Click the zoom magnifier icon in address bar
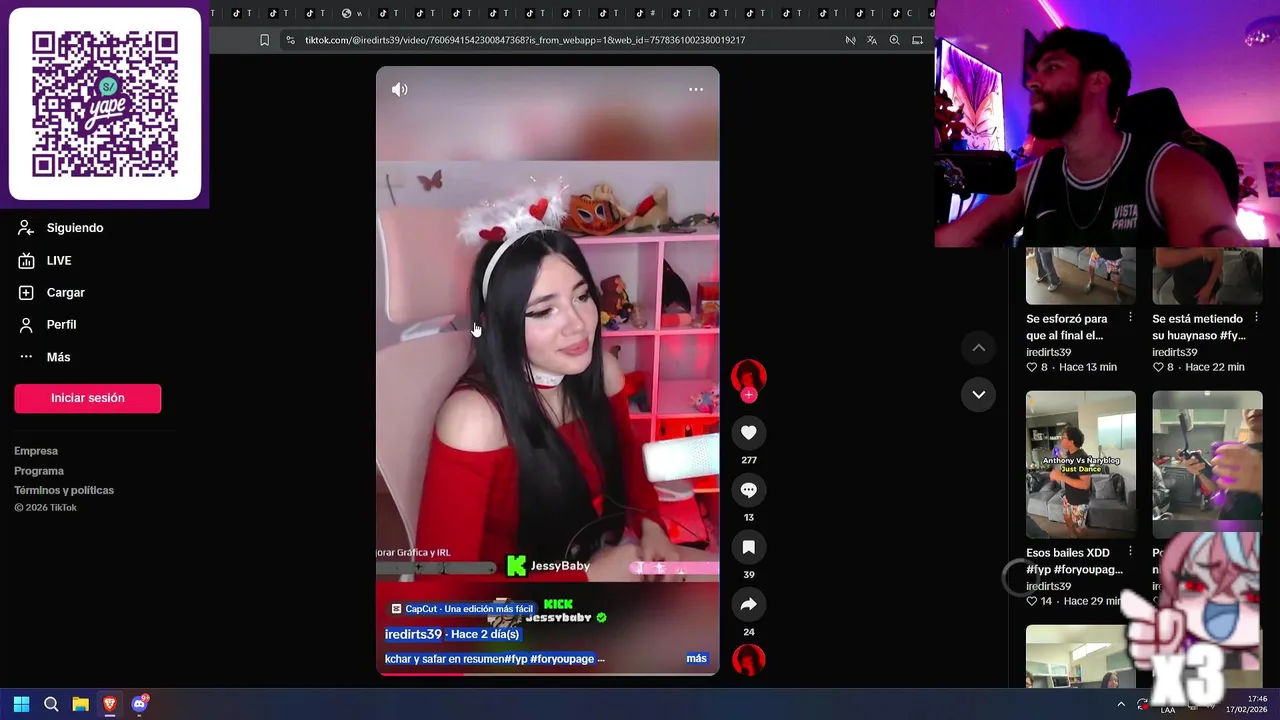The width and height of the screenshot is (1280, 720). click(894, 40)
